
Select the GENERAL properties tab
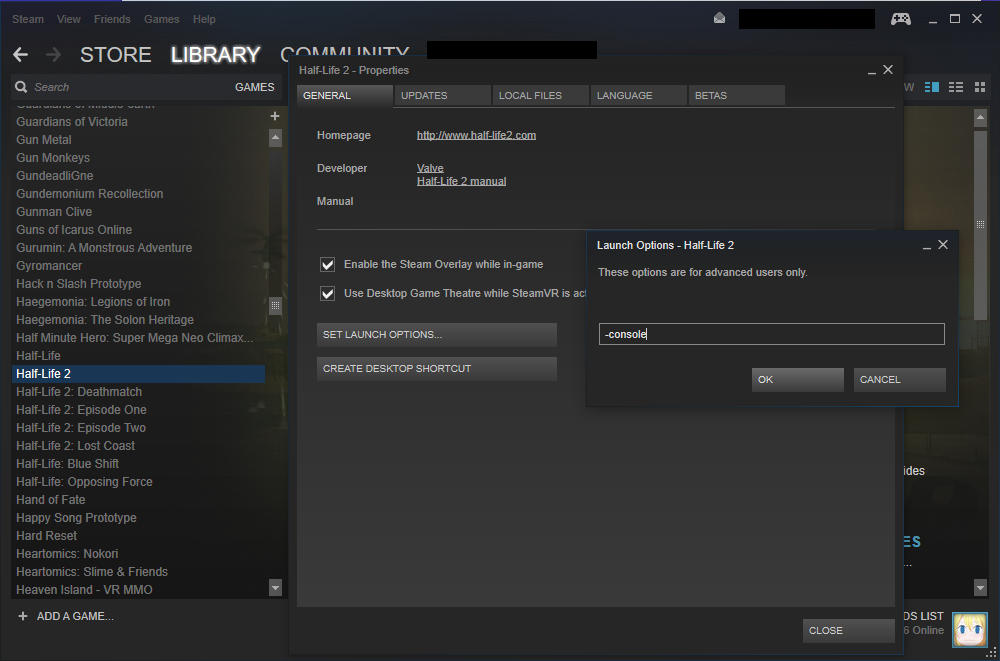click(345, 96)
